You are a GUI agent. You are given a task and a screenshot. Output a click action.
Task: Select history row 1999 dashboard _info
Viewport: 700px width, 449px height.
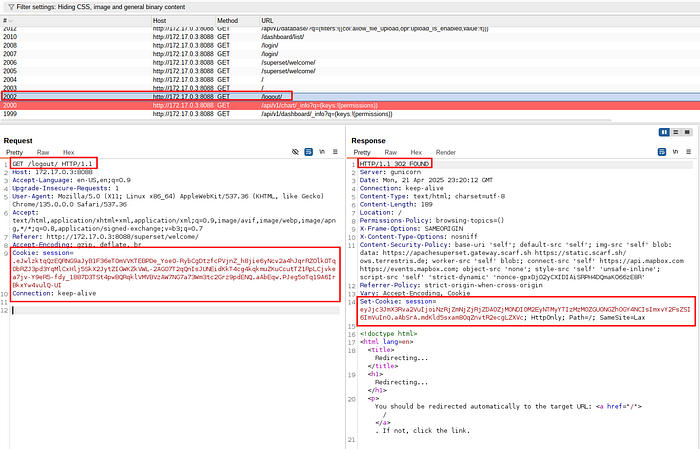350,114
